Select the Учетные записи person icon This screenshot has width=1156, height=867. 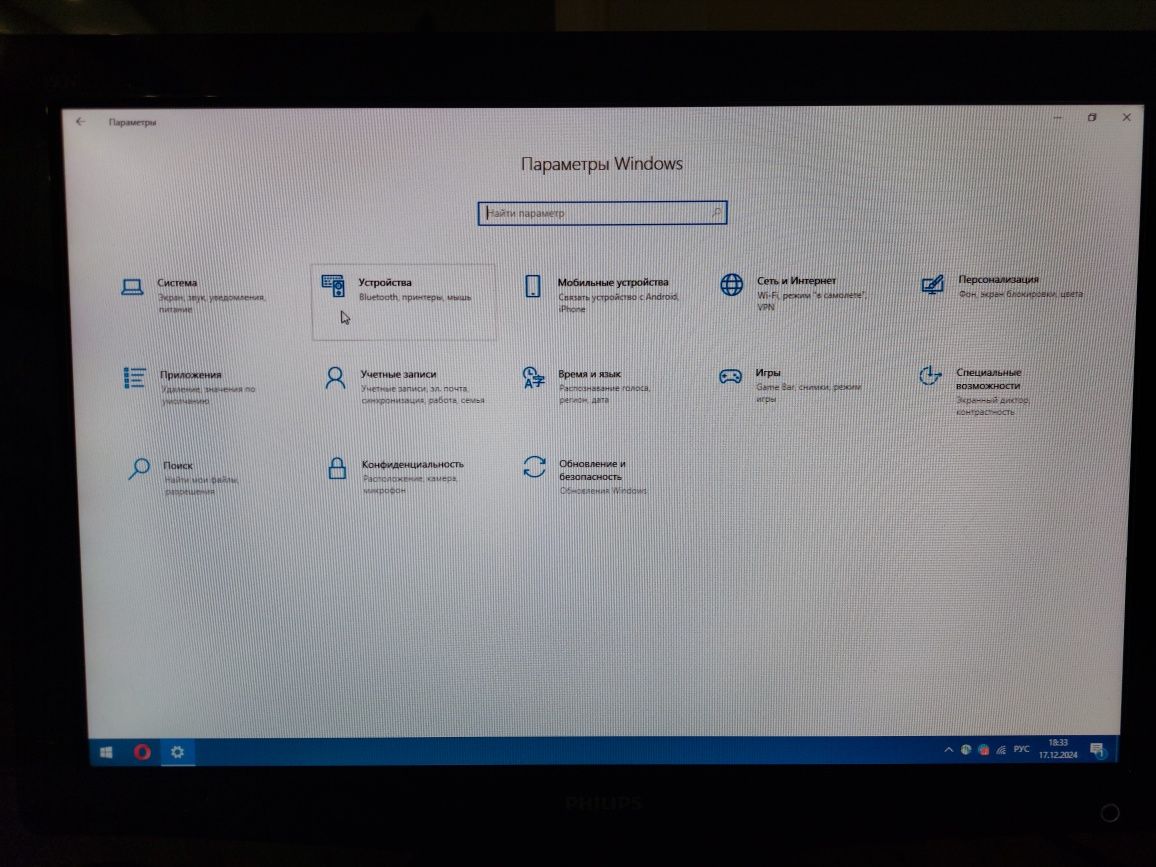pyautogui.click(x=335, y=377)
